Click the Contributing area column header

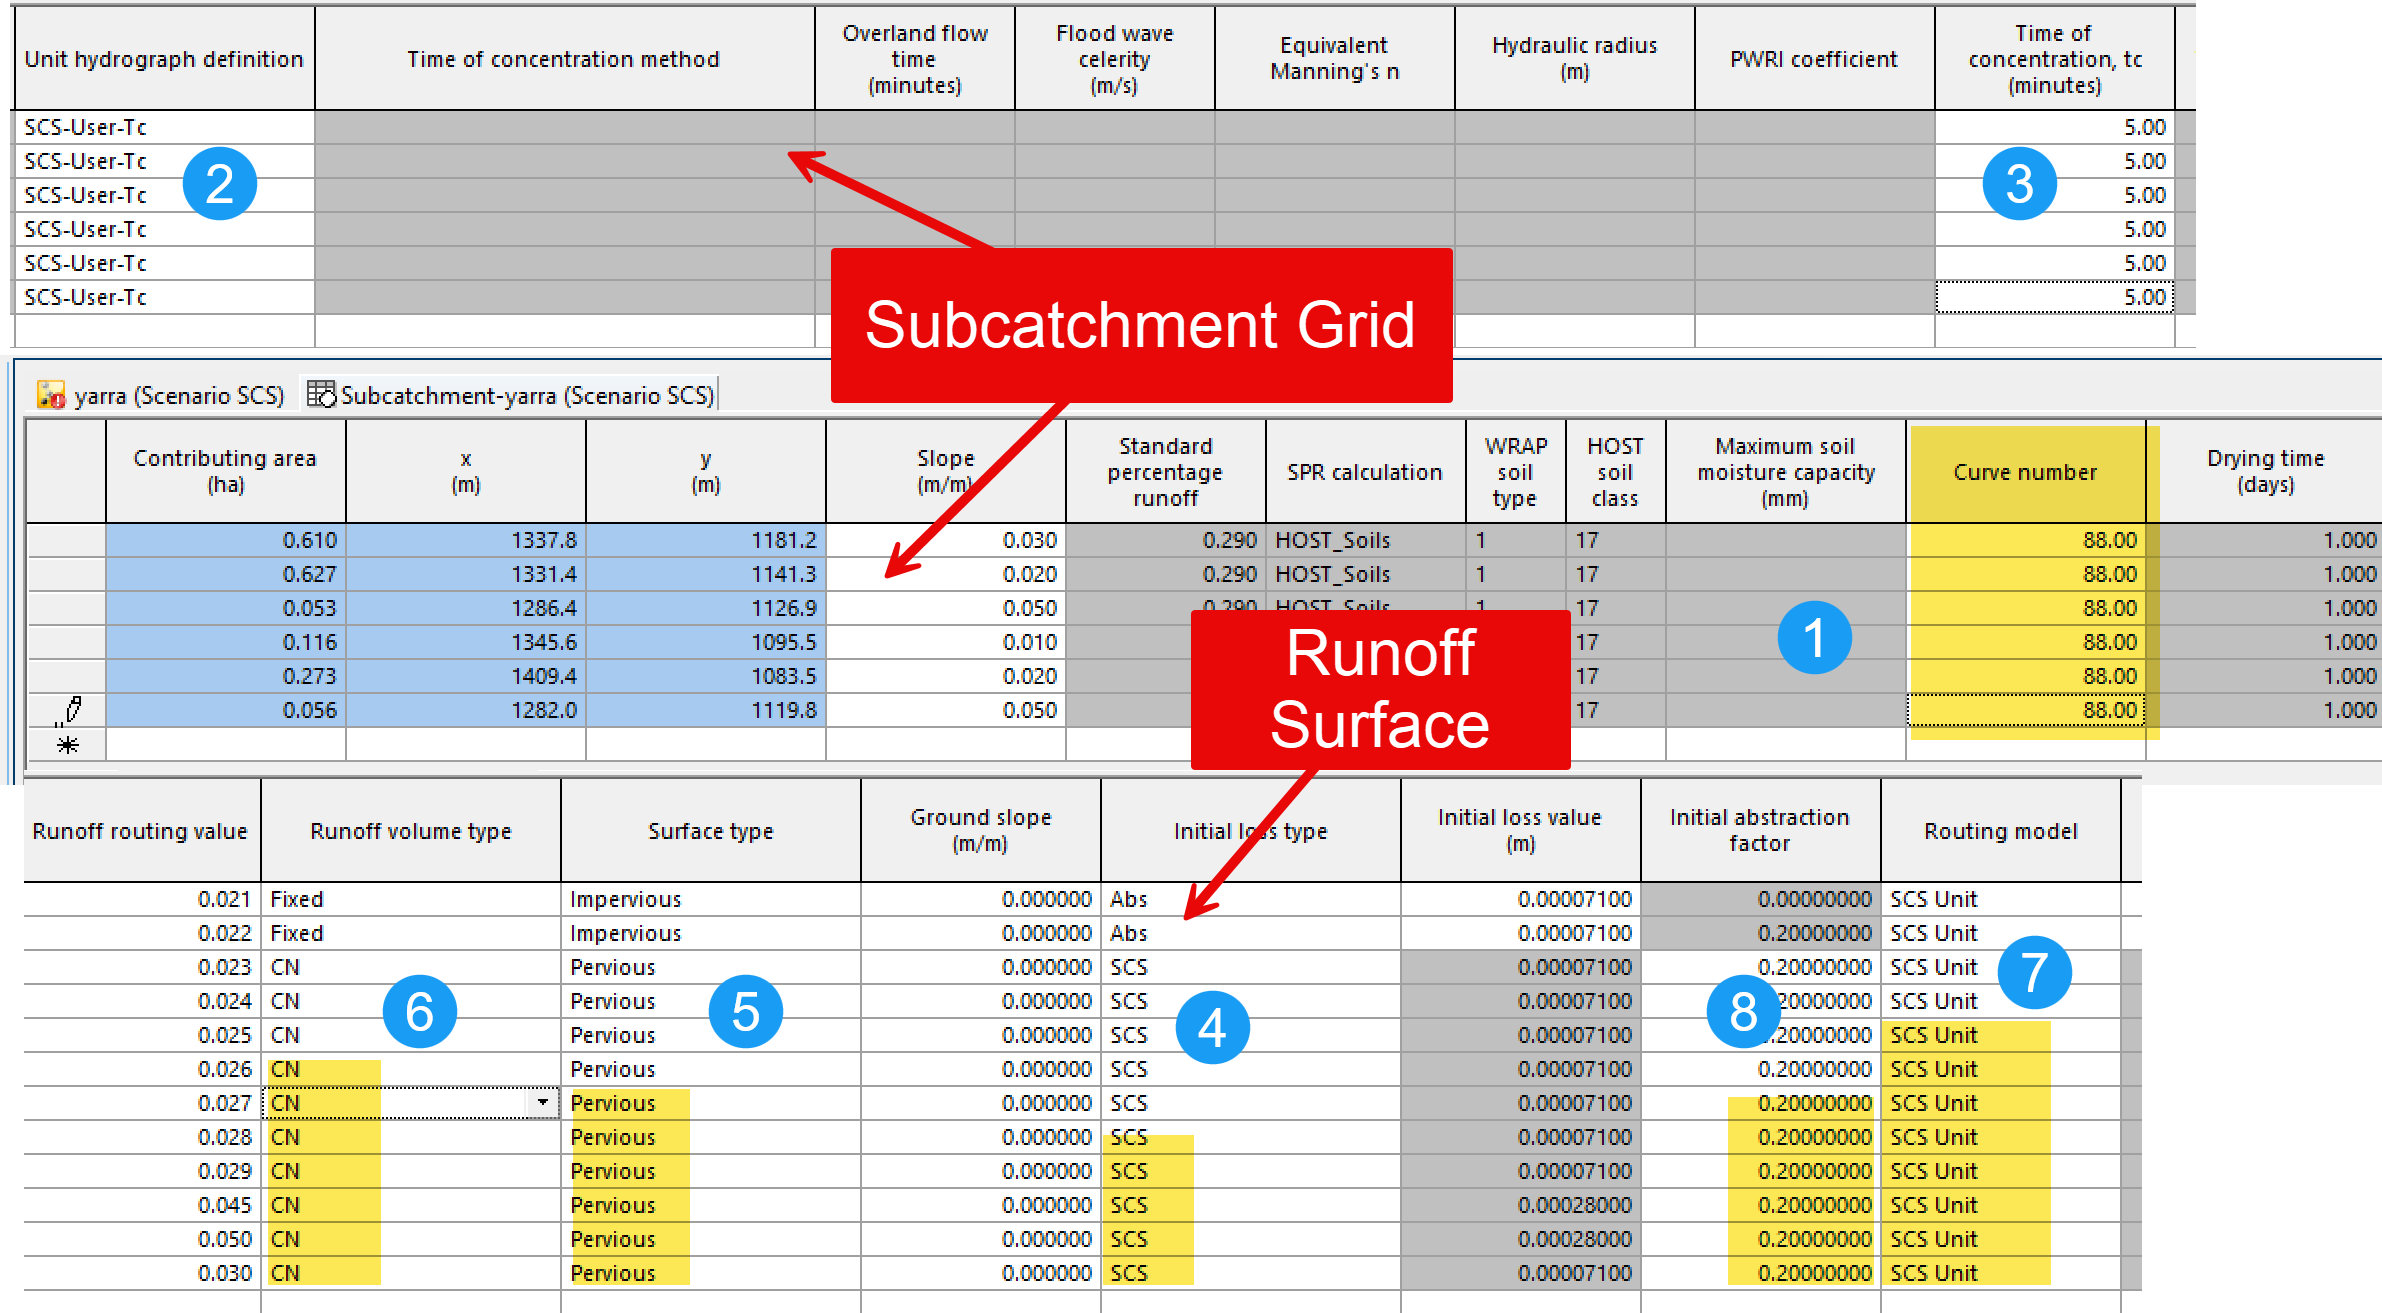coord(225,471)
